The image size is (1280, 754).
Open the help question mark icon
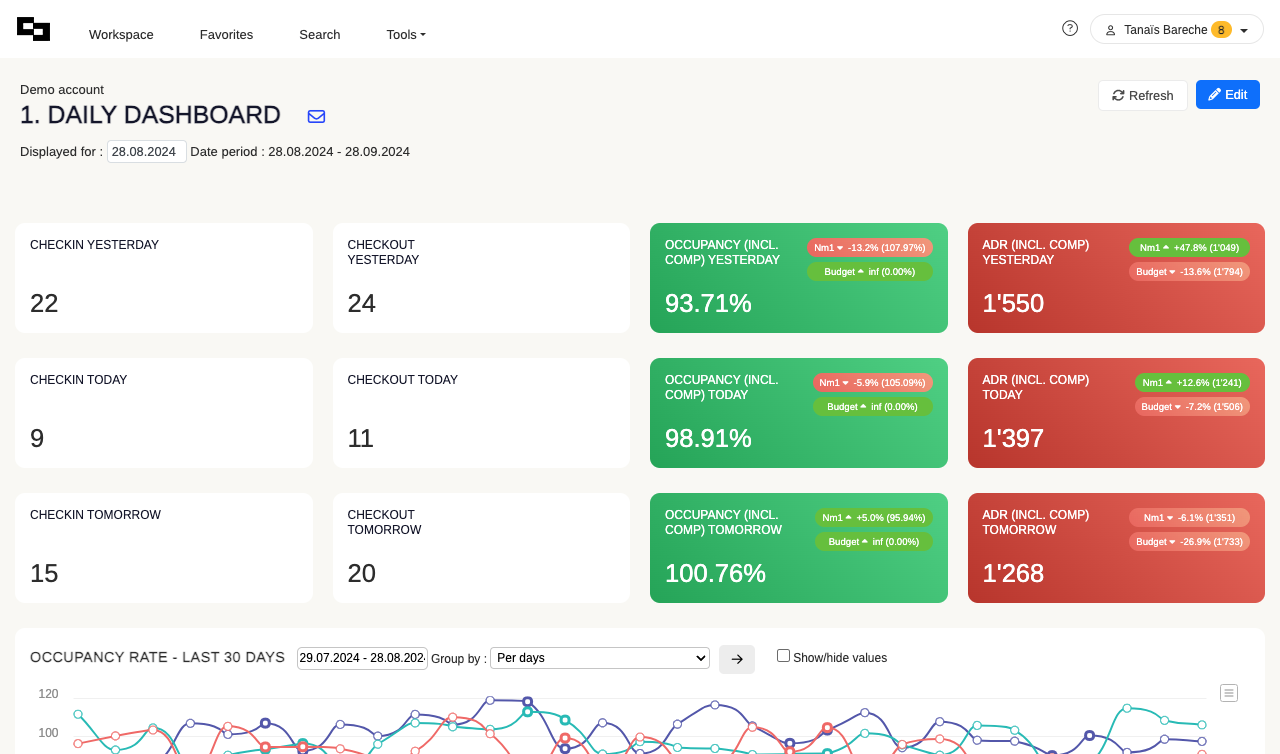pyautogui.click(x=1070, y=28)
